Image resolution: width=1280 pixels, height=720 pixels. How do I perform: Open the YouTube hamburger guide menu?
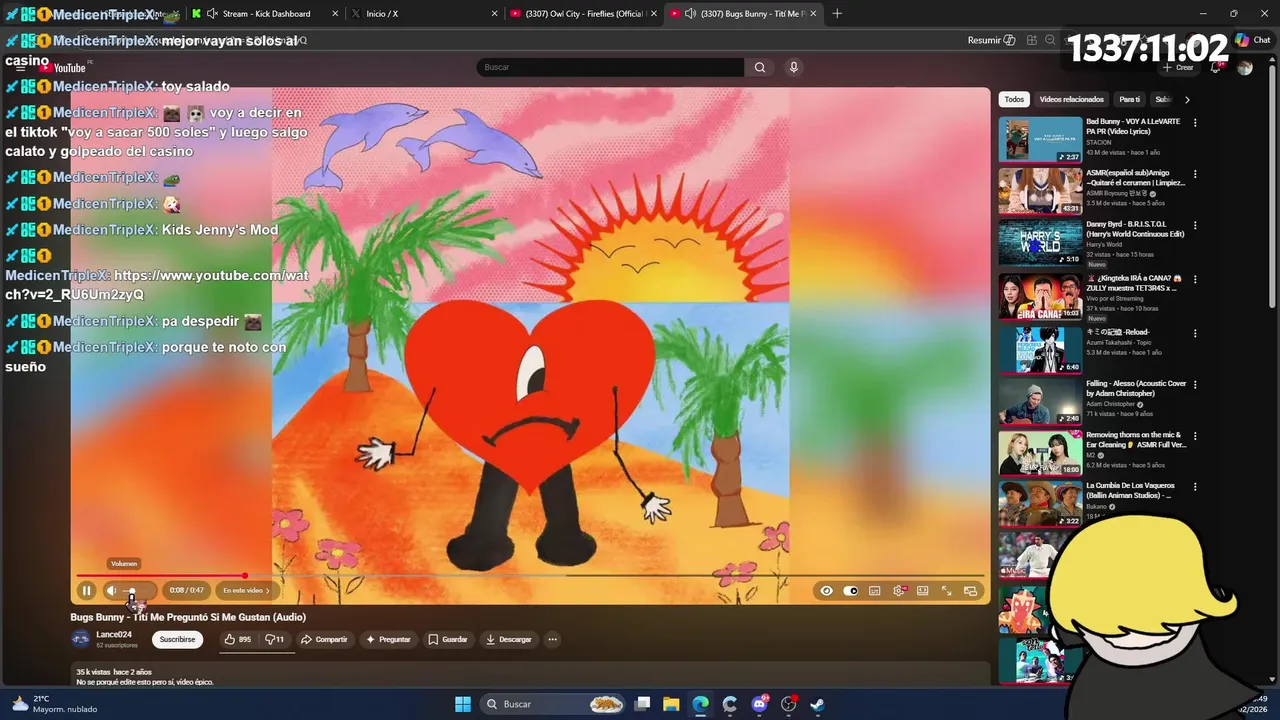[20, 68]
